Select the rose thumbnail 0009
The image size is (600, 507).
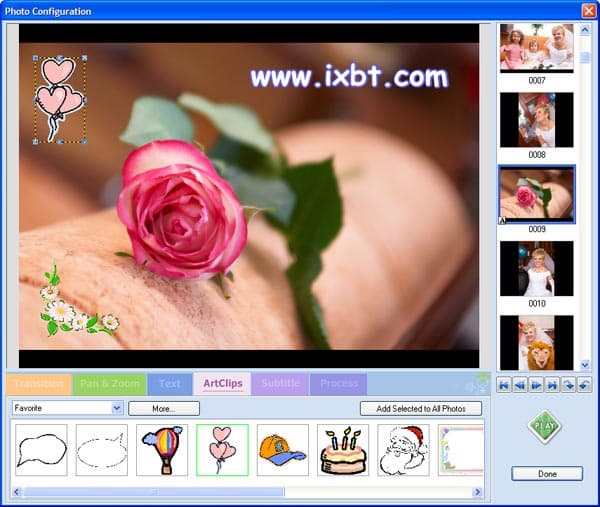pyautogui.click(x=536, y=194)
